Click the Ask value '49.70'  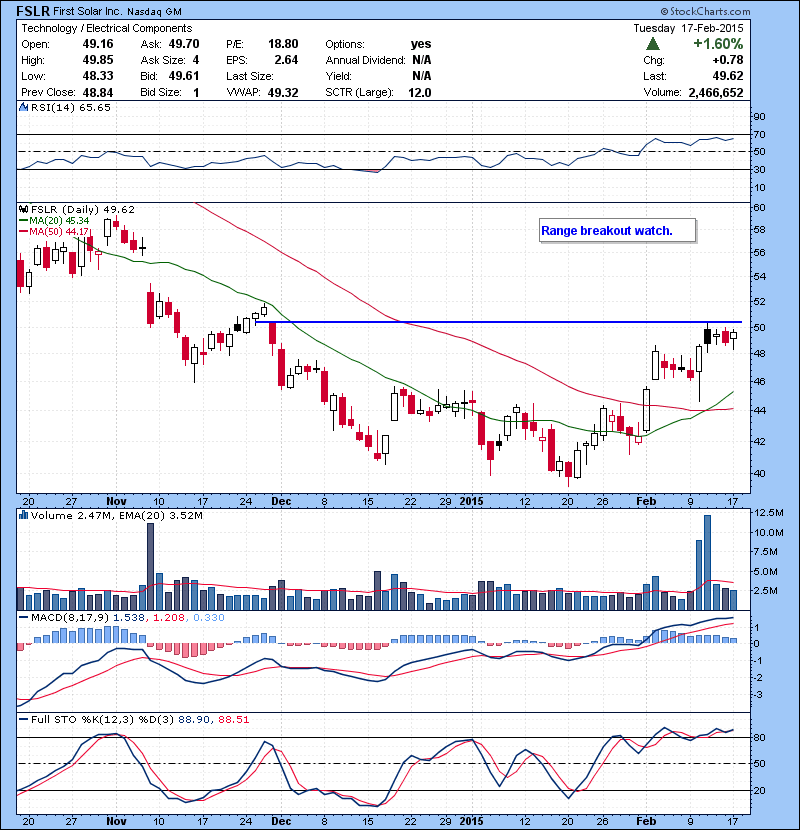point(184,44)
